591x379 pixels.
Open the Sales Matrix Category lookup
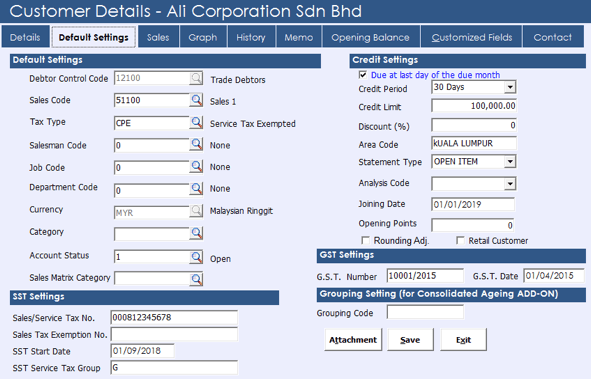pyautogui.click(x=196, y=279)
